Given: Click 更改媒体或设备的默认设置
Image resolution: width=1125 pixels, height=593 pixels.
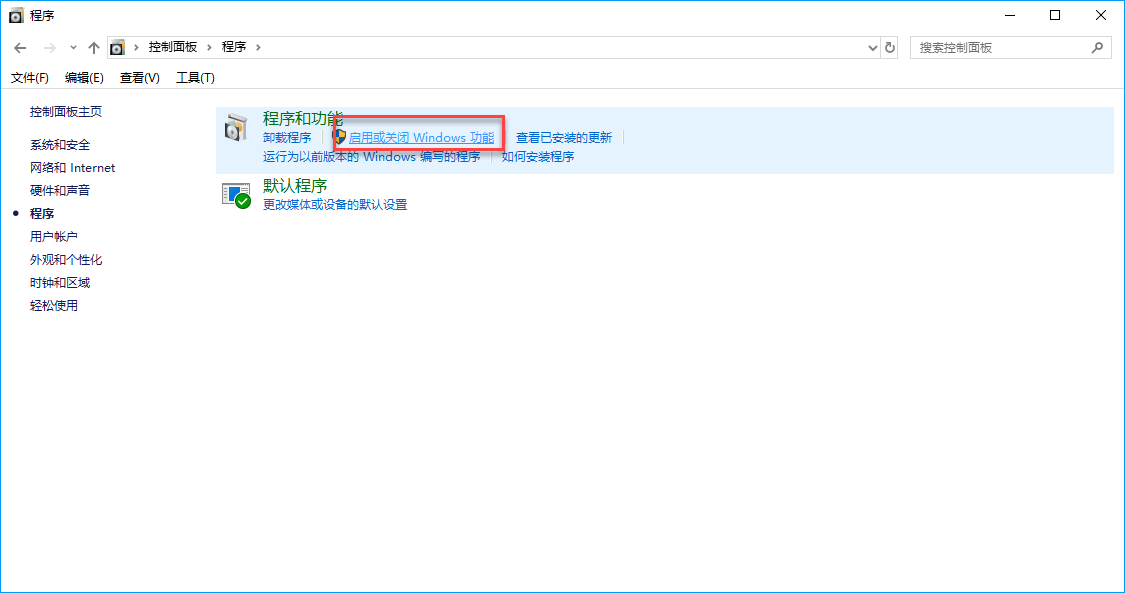Looking at the screenshot, I should coord(335,204).
